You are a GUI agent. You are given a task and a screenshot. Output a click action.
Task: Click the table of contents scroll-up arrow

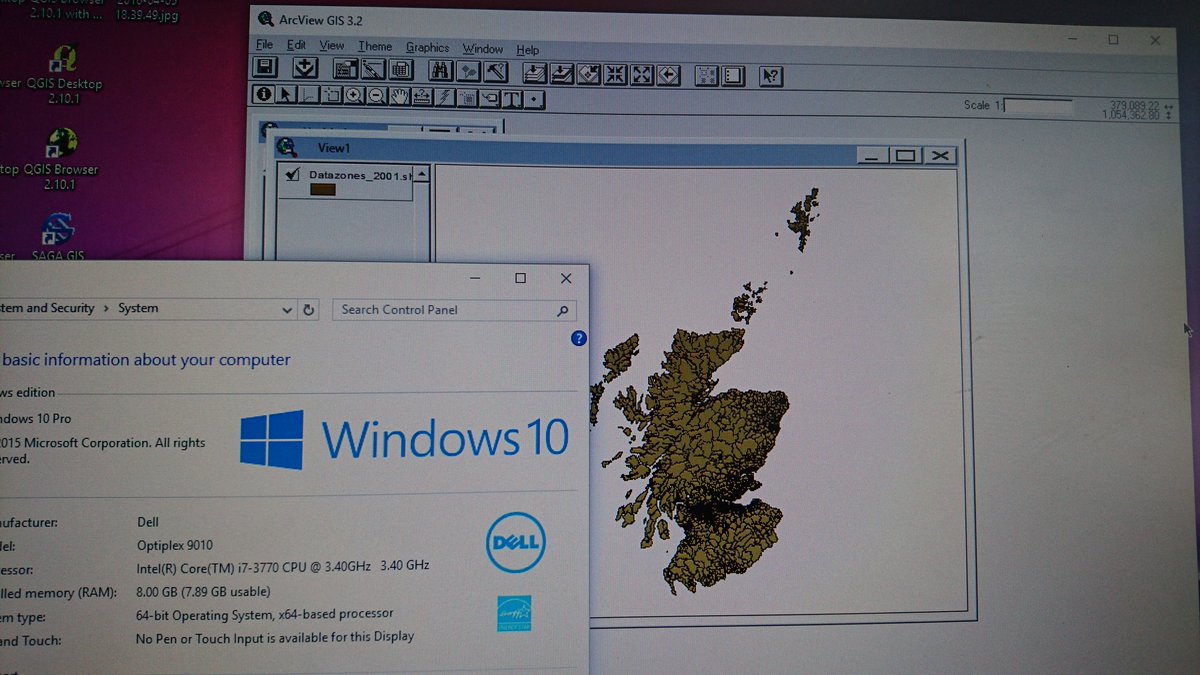coord(421,174)
